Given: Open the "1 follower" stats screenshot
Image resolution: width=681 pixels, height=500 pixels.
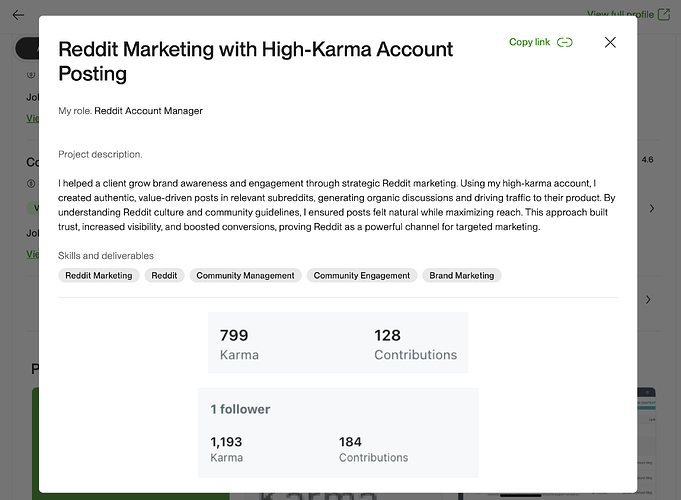Looking at the screenshot, I should pos(337,432).
